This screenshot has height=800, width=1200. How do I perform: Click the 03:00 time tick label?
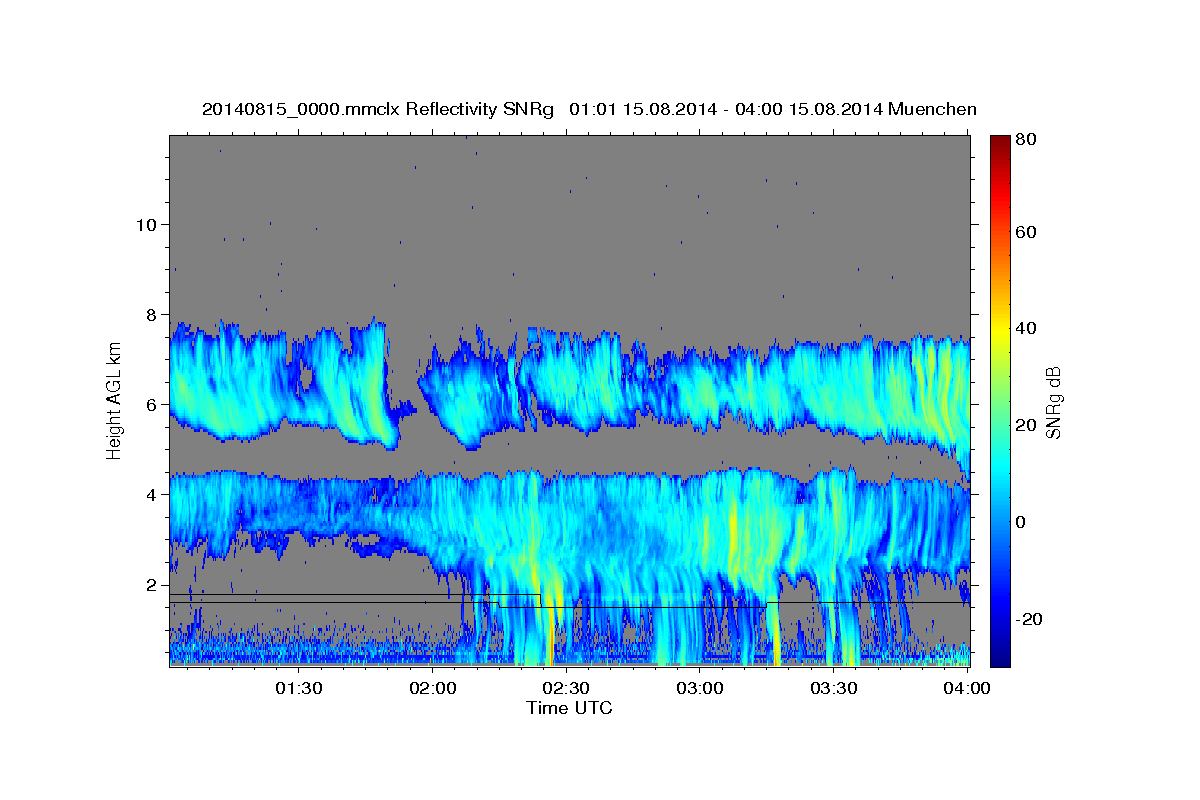[x=700, y=688]
